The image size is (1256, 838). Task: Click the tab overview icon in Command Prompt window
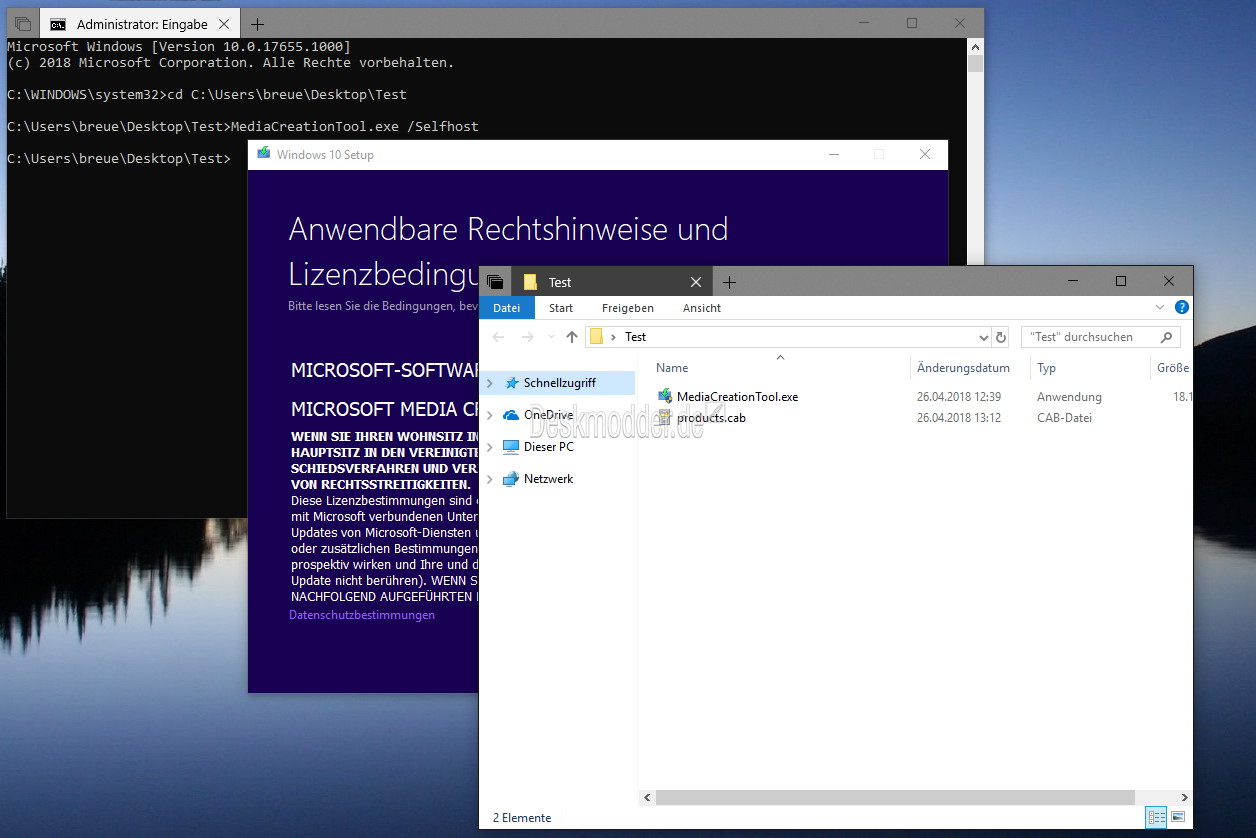pos(23,24)
